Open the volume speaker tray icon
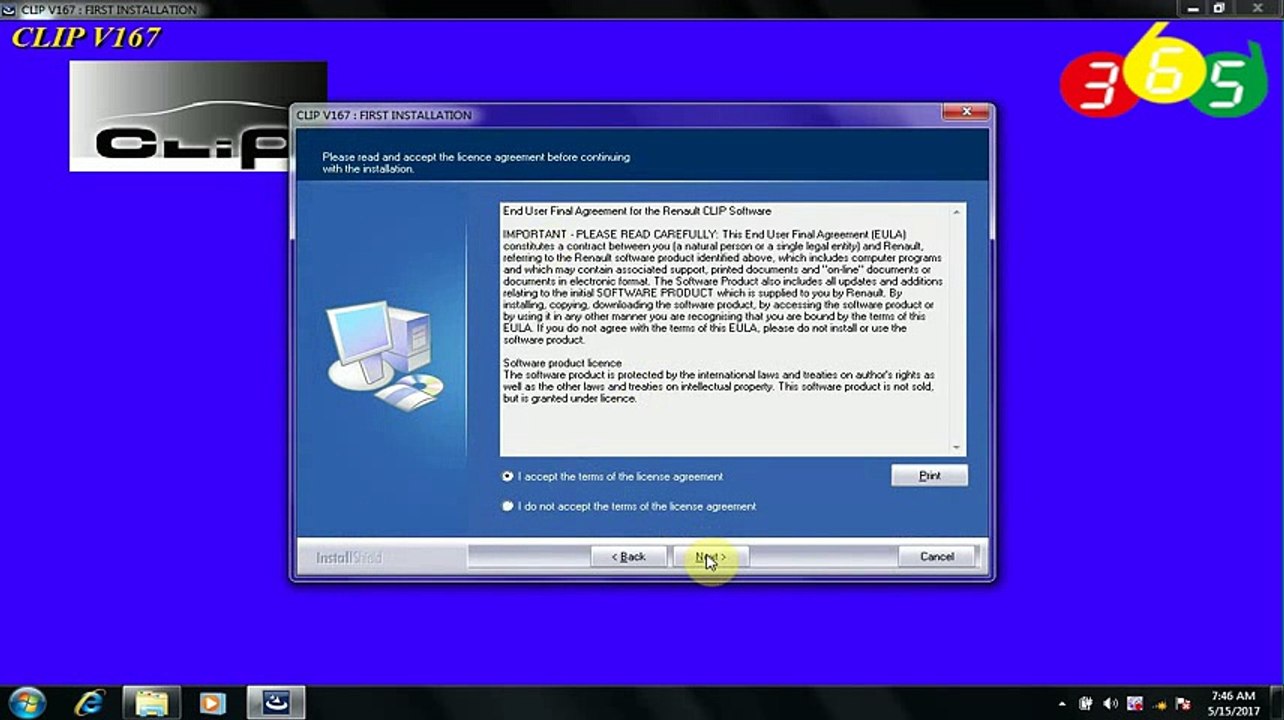This screenshot has height=720, width=1284. [1110, 704]
